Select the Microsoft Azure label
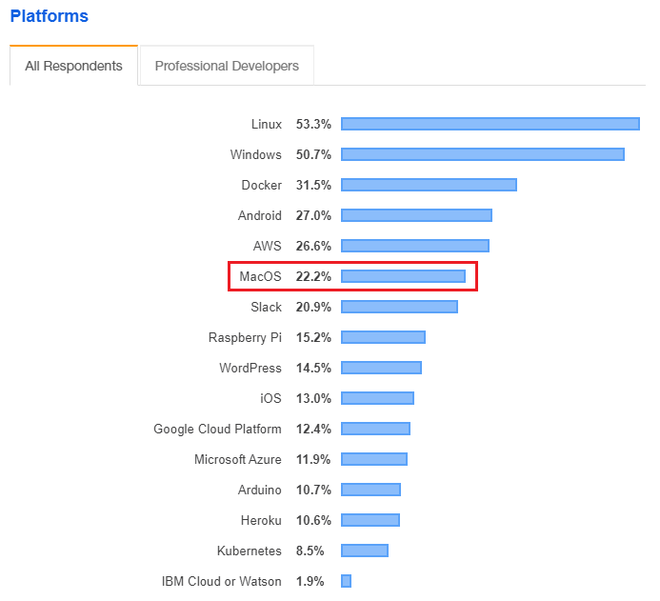660x601 pixels. (x=238, y=459)
